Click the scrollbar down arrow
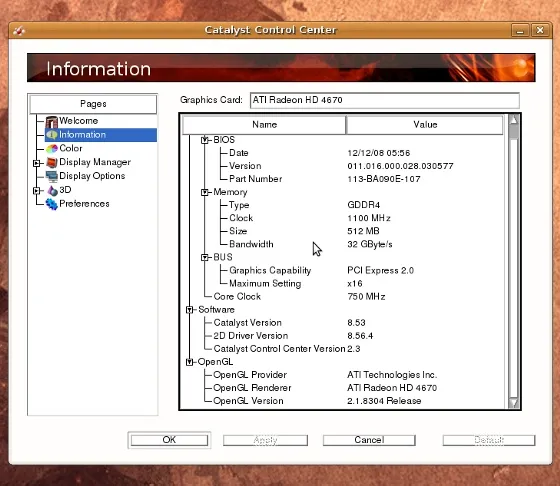The image size is (560, 486). [x=514, y=403]
